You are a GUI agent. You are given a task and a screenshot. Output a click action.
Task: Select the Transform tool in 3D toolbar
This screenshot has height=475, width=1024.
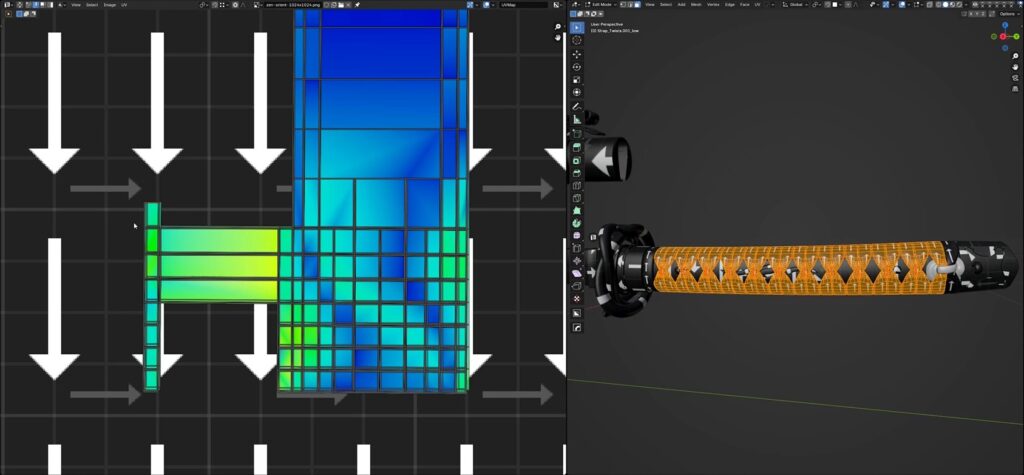577,92
